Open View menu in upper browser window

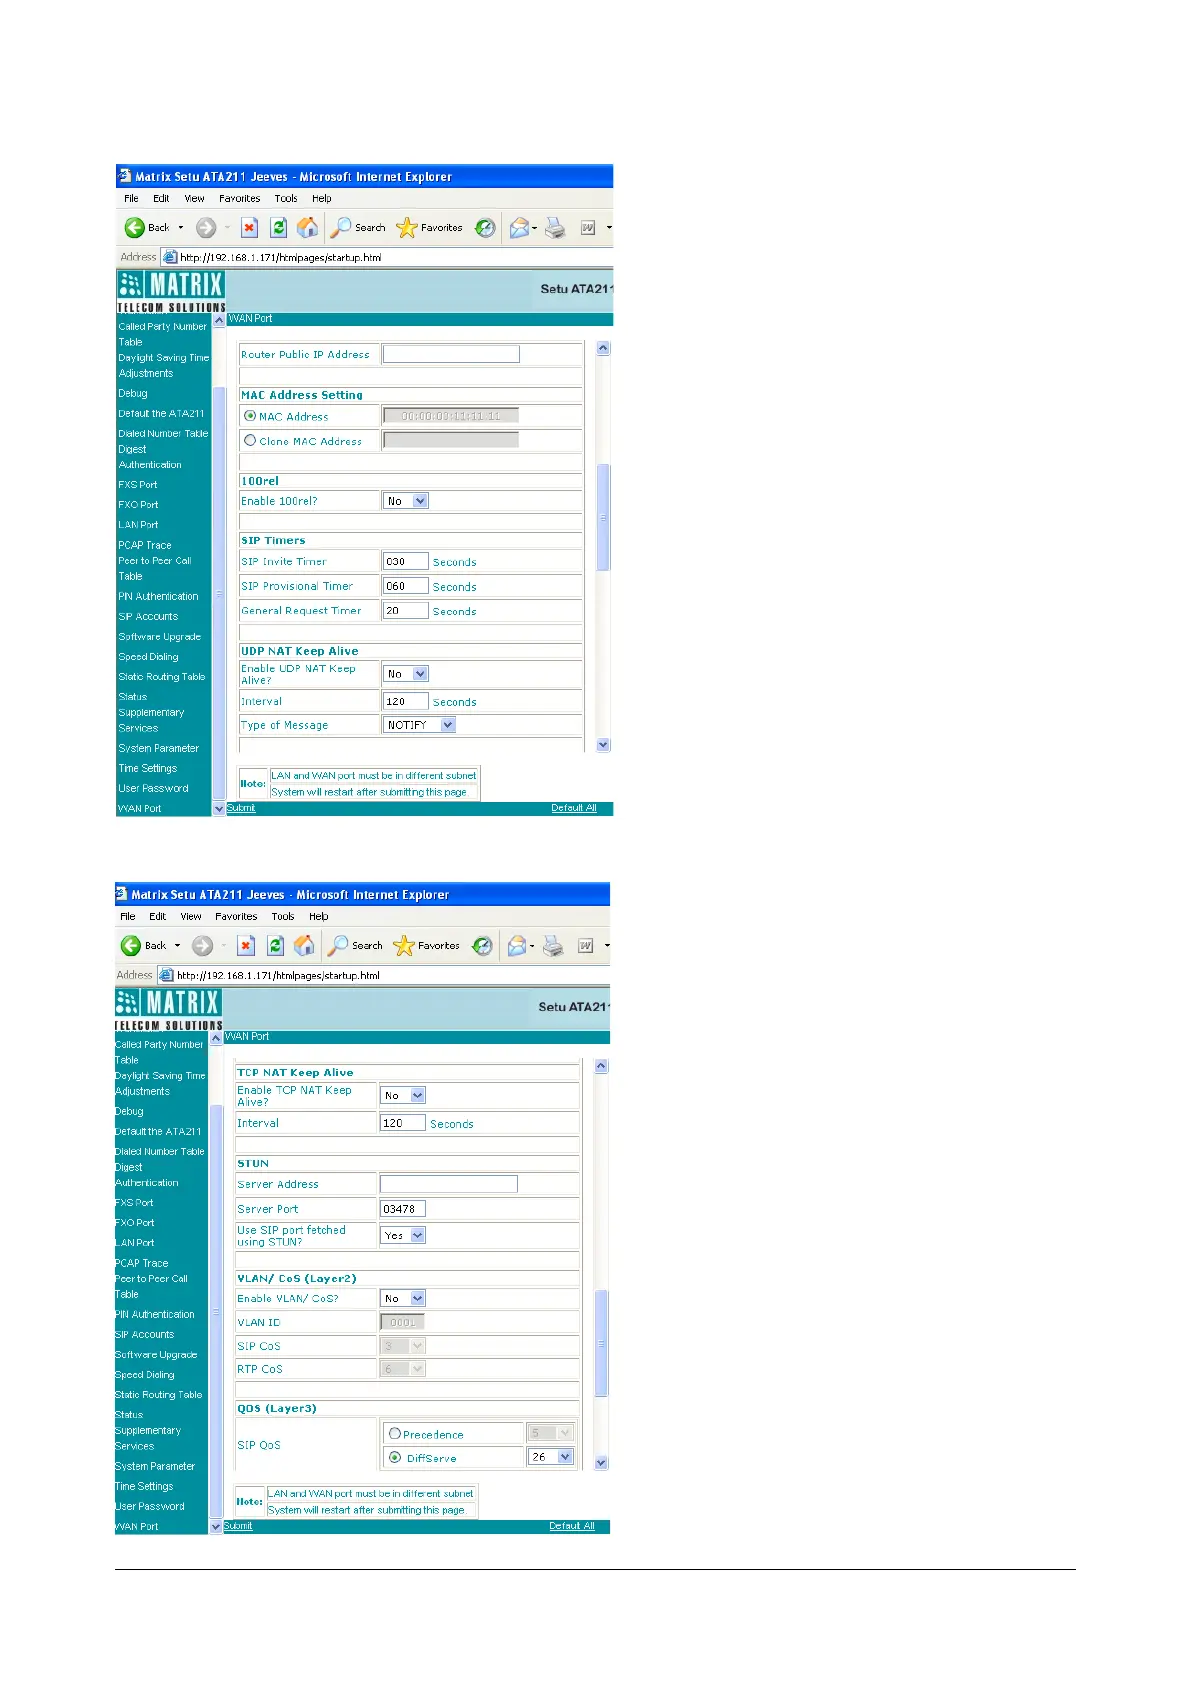tap(194, 198)
